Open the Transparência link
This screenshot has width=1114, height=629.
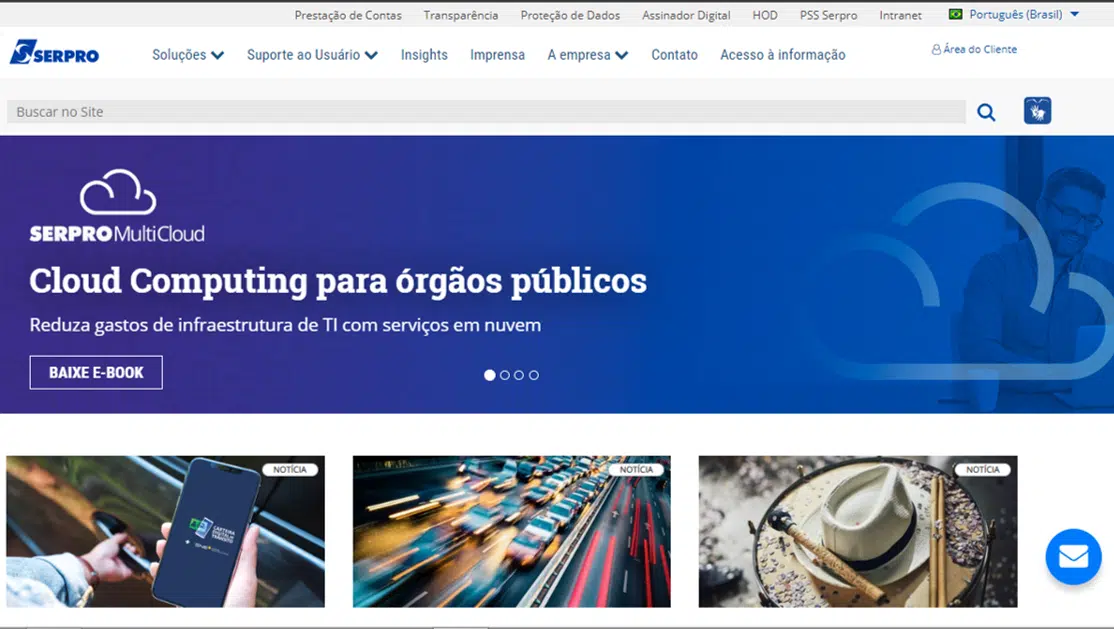(460, 15)
